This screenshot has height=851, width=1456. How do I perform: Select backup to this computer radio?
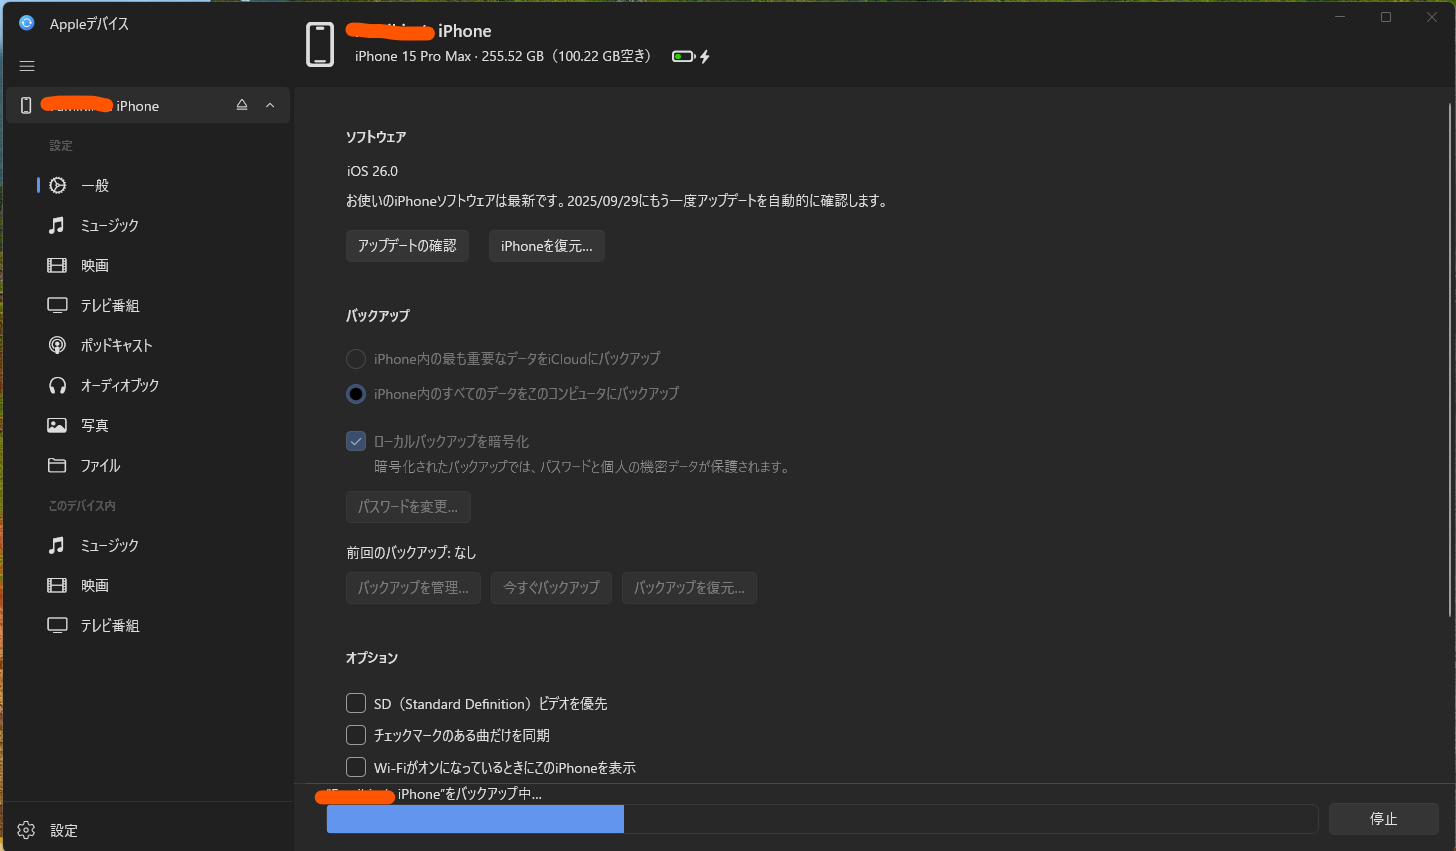point(356,394)
